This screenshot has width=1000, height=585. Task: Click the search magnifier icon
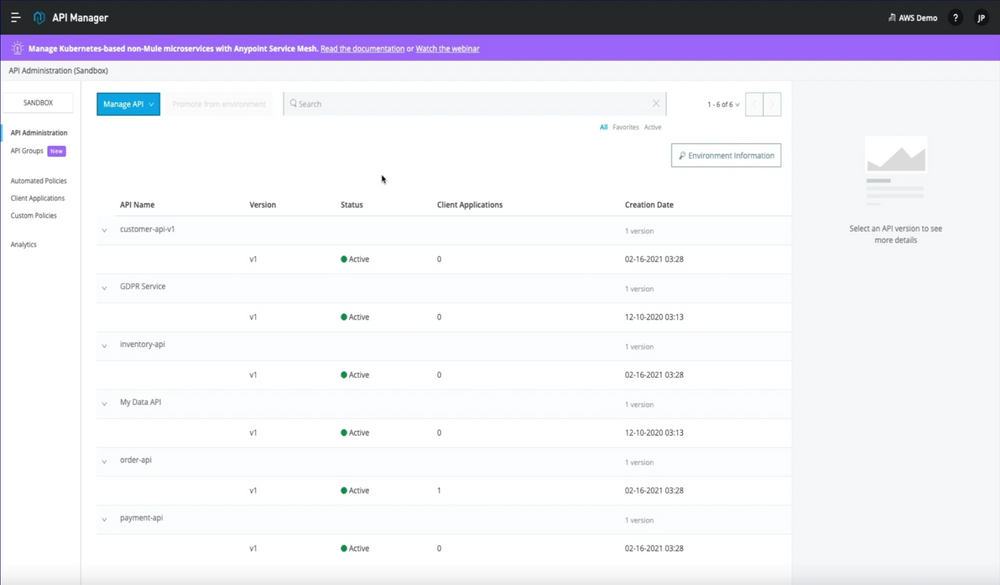tap(294, 103)
